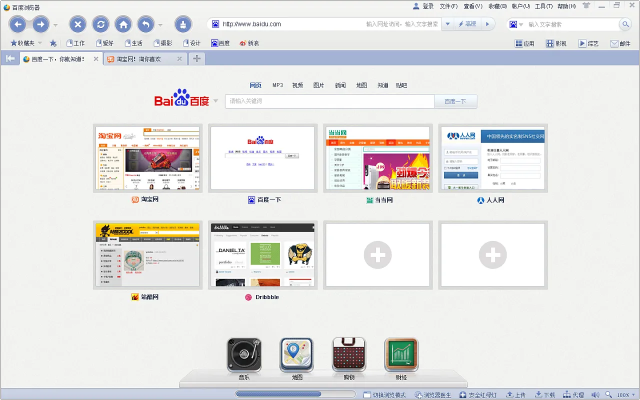Open a new tab with plus button

click(x=196, y=60)
